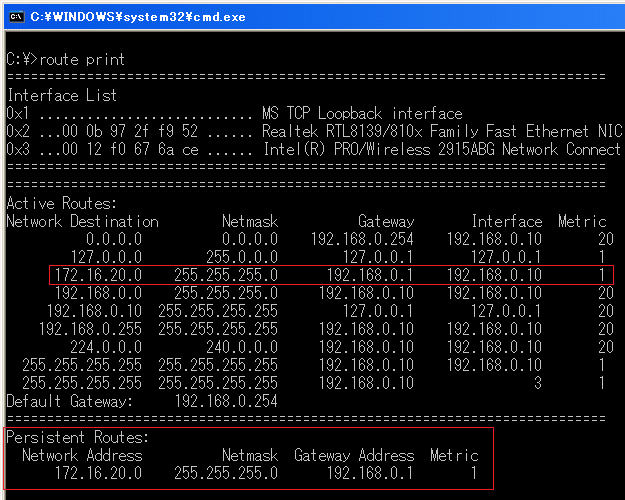The image size is (625, 500).
Task: Click 'Intel(R) PRO/Wireless 2915ABG Network' text
Action: [411, 149]
